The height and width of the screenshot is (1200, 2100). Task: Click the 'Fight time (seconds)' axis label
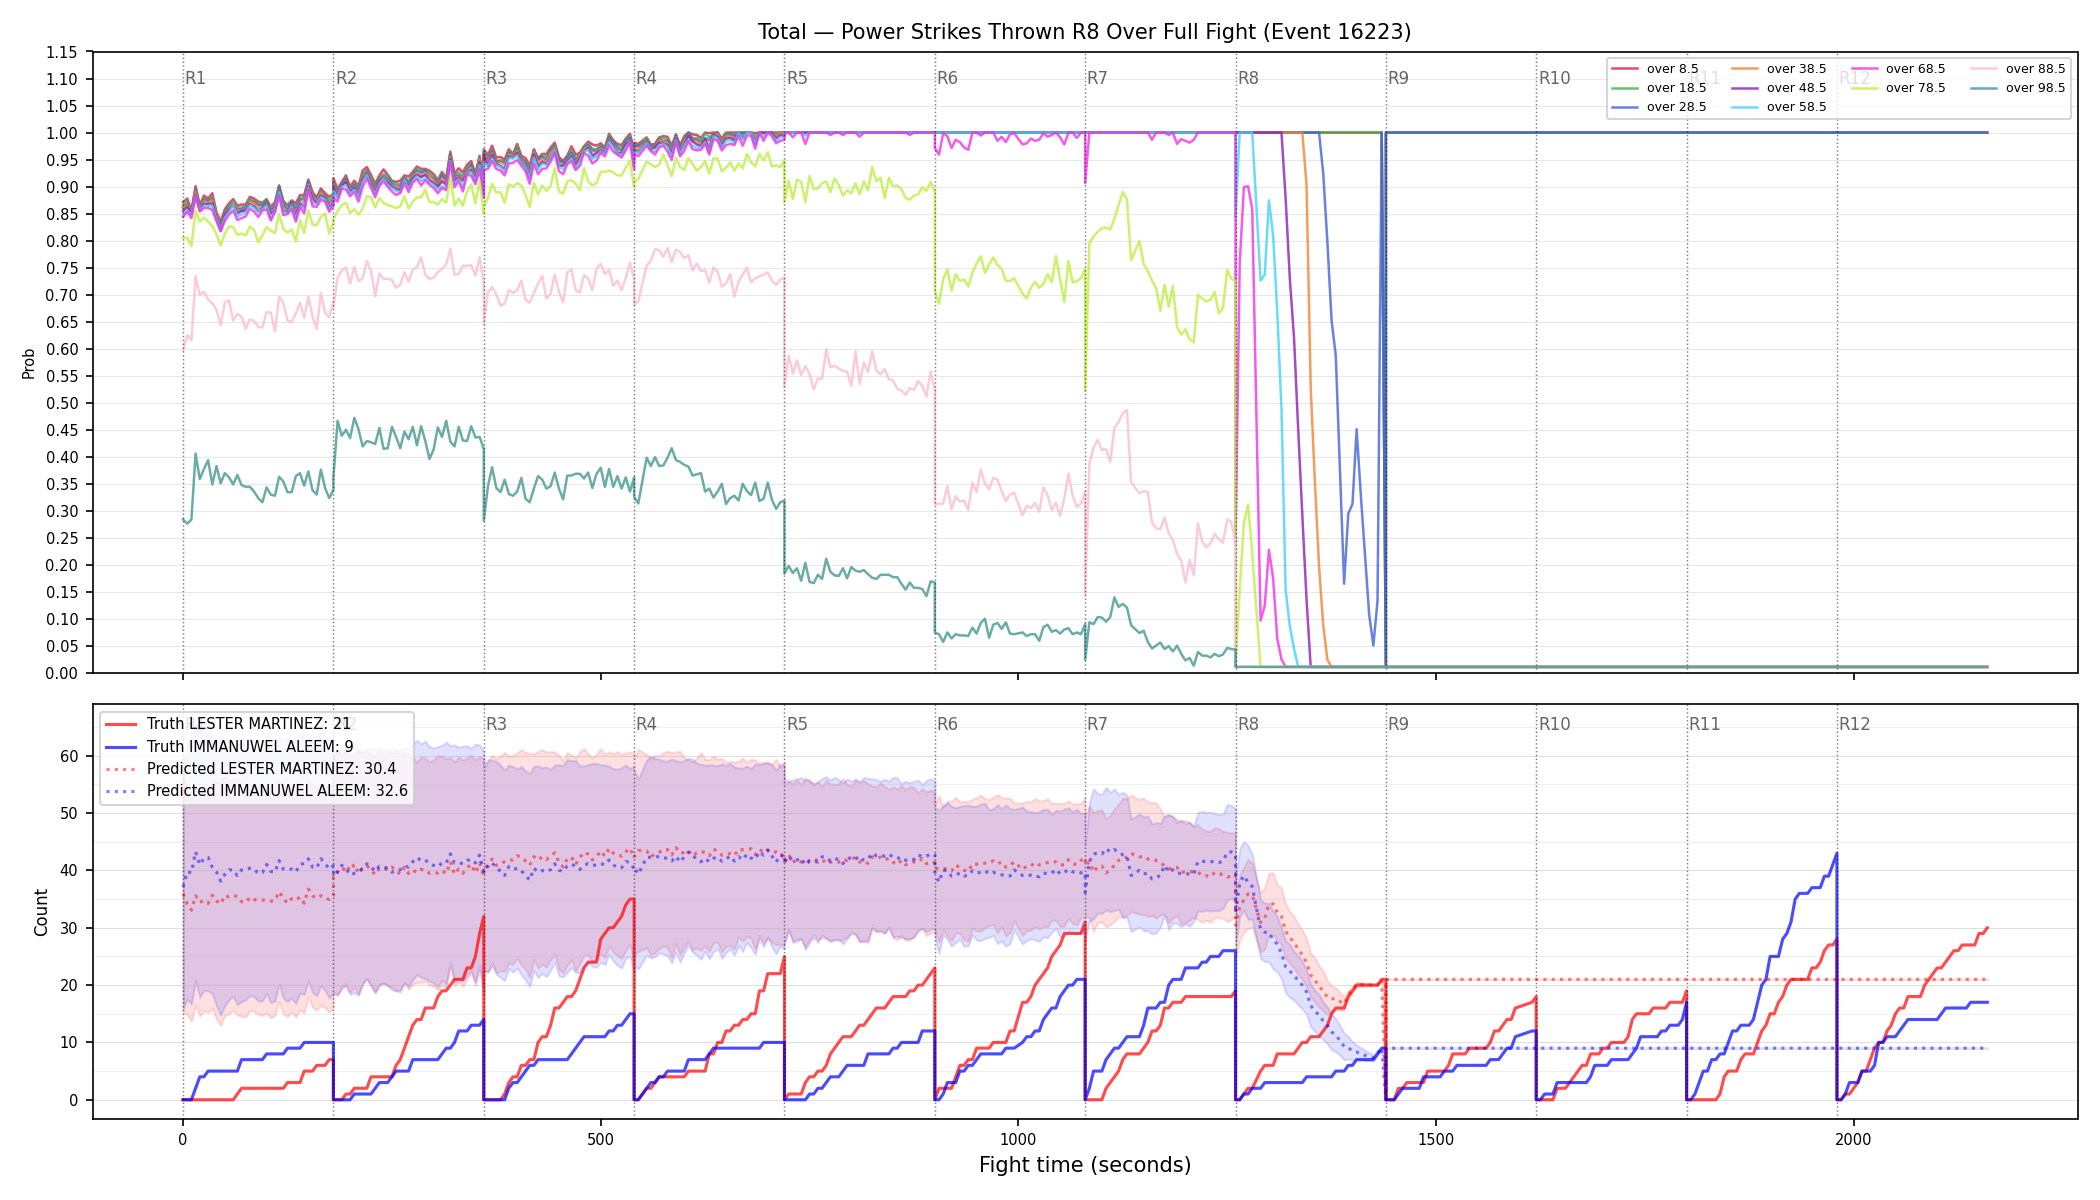point(1085,1165)
